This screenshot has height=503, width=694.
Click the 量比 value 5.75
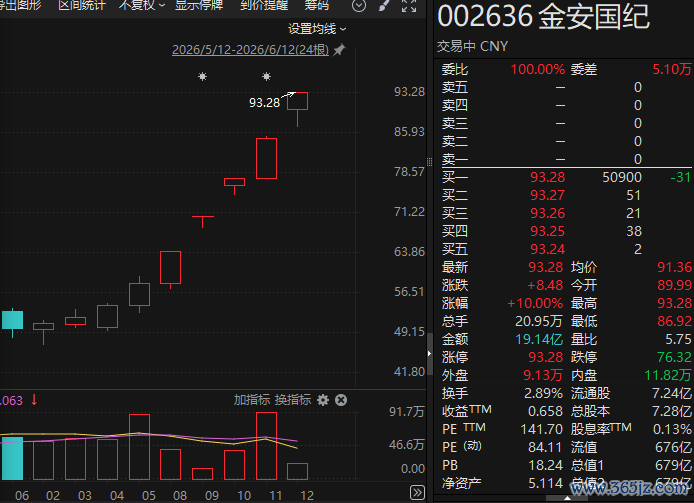coord(678,340)
